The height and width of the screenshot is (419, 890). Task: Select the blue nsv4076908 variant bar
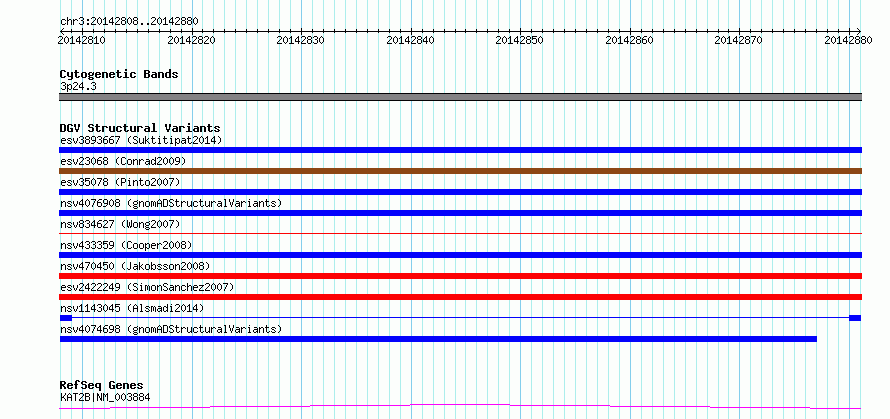460,213
